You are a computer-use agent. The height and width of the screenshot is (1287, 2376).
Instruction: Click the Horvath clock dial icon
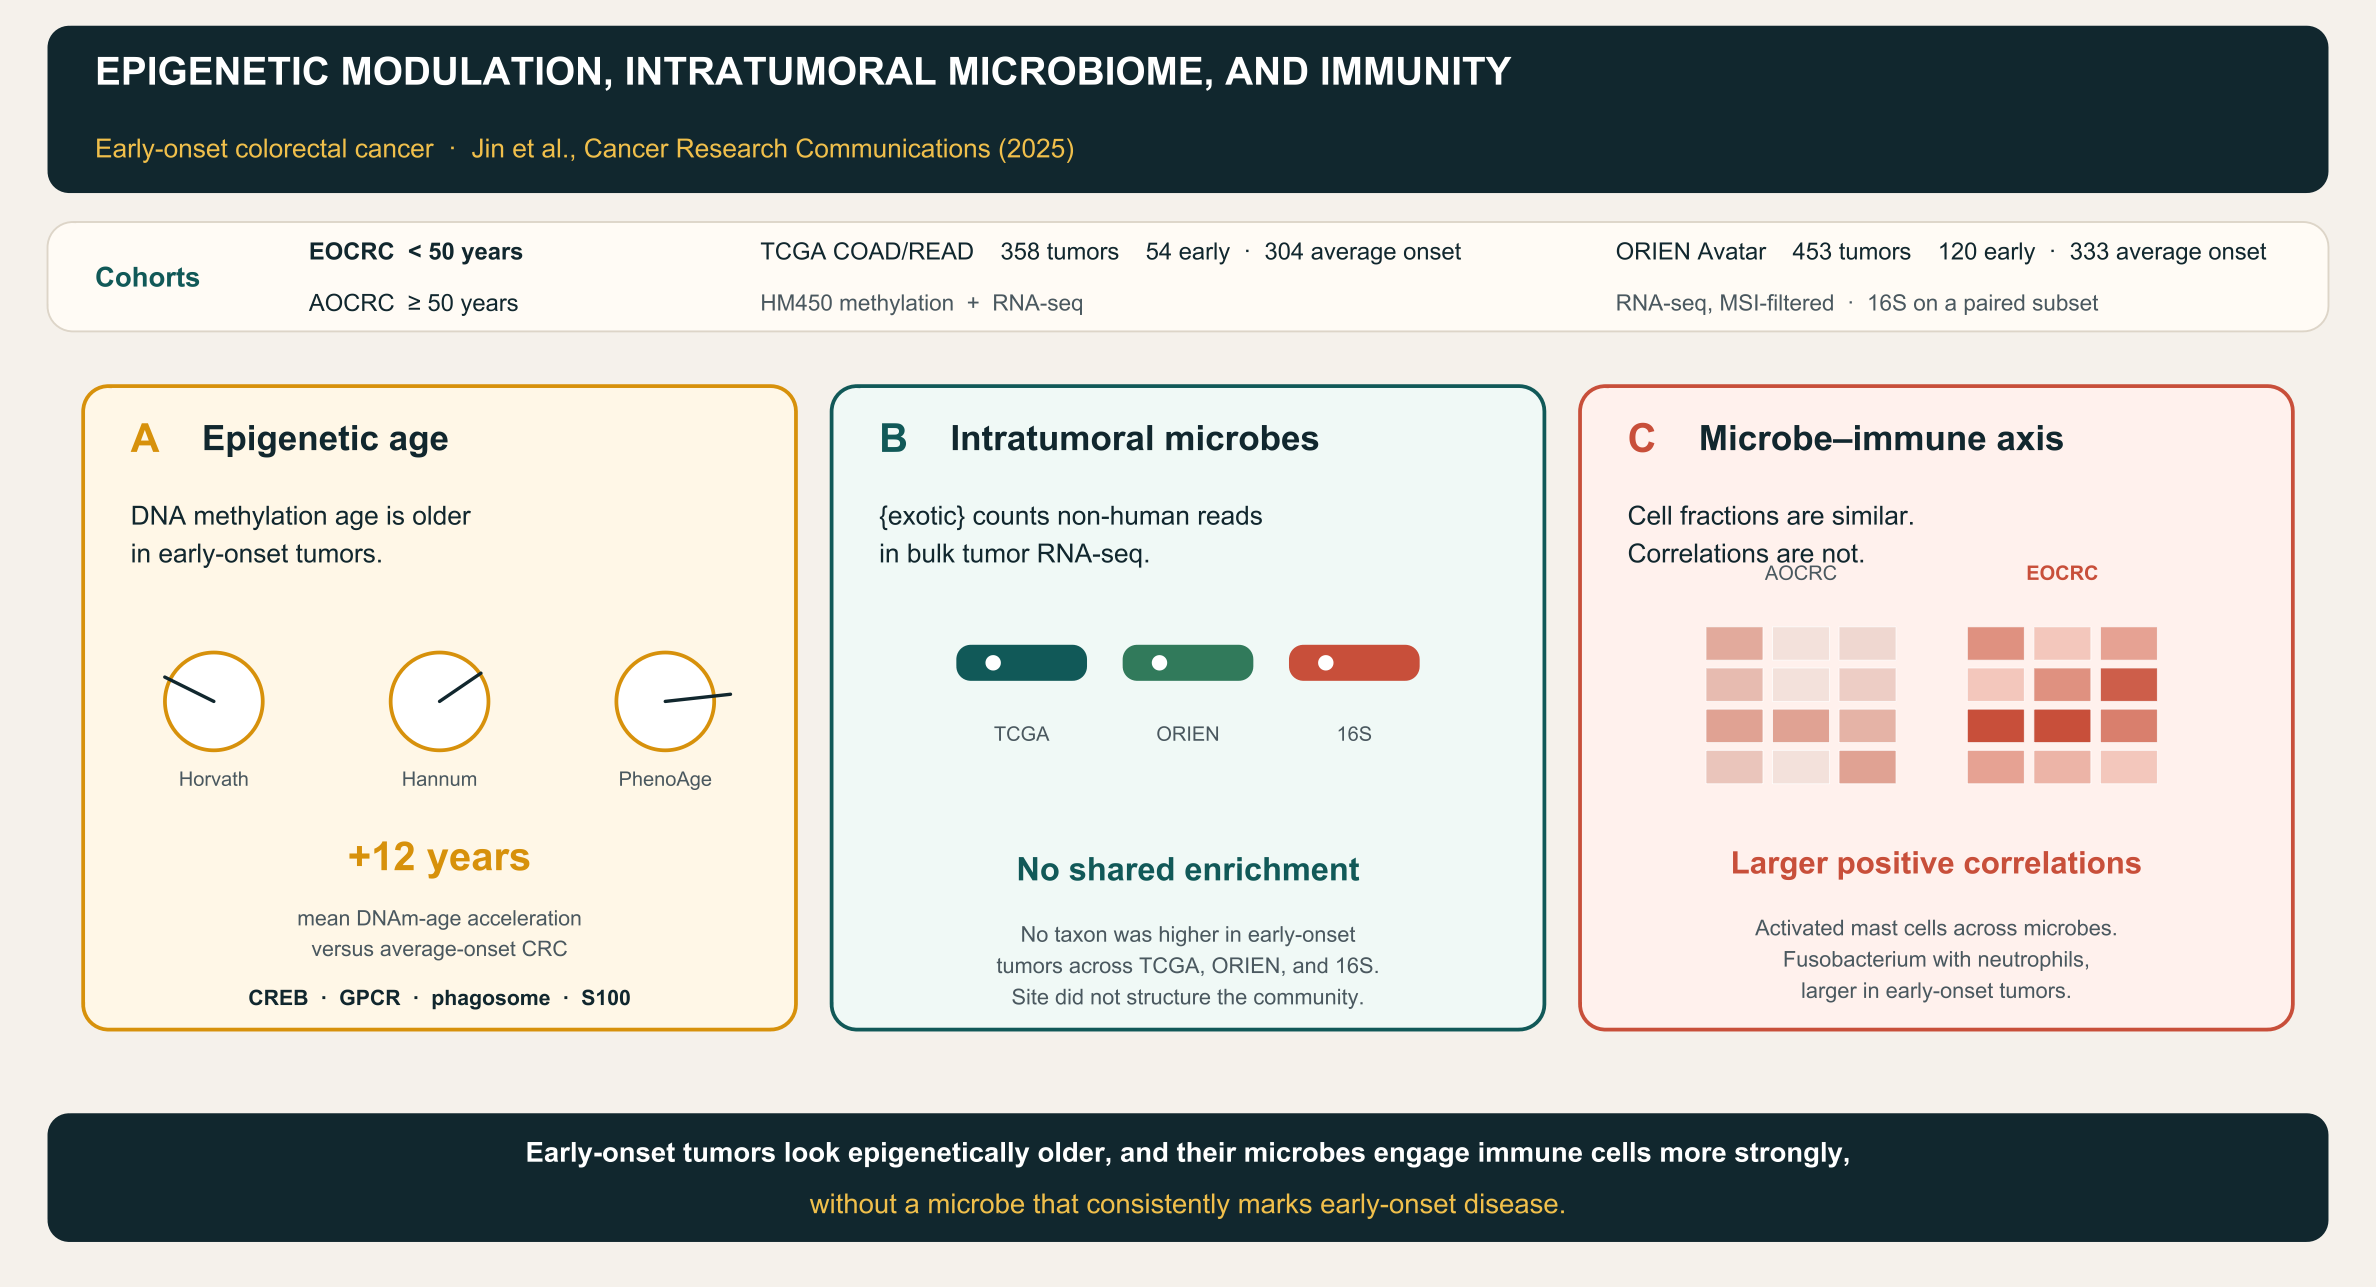213,701
